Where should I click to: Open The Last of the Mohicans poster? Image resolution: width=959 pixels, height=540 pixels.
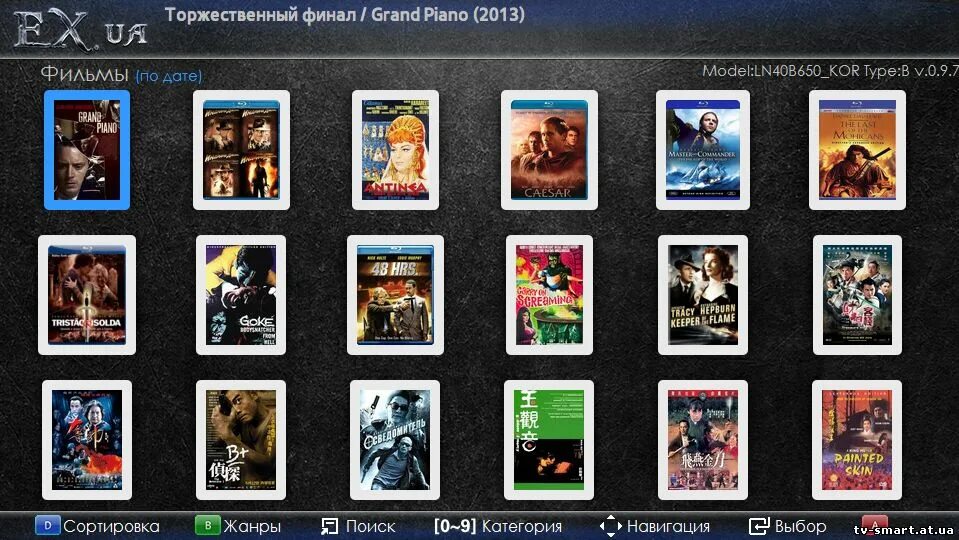tap(857, 150)
